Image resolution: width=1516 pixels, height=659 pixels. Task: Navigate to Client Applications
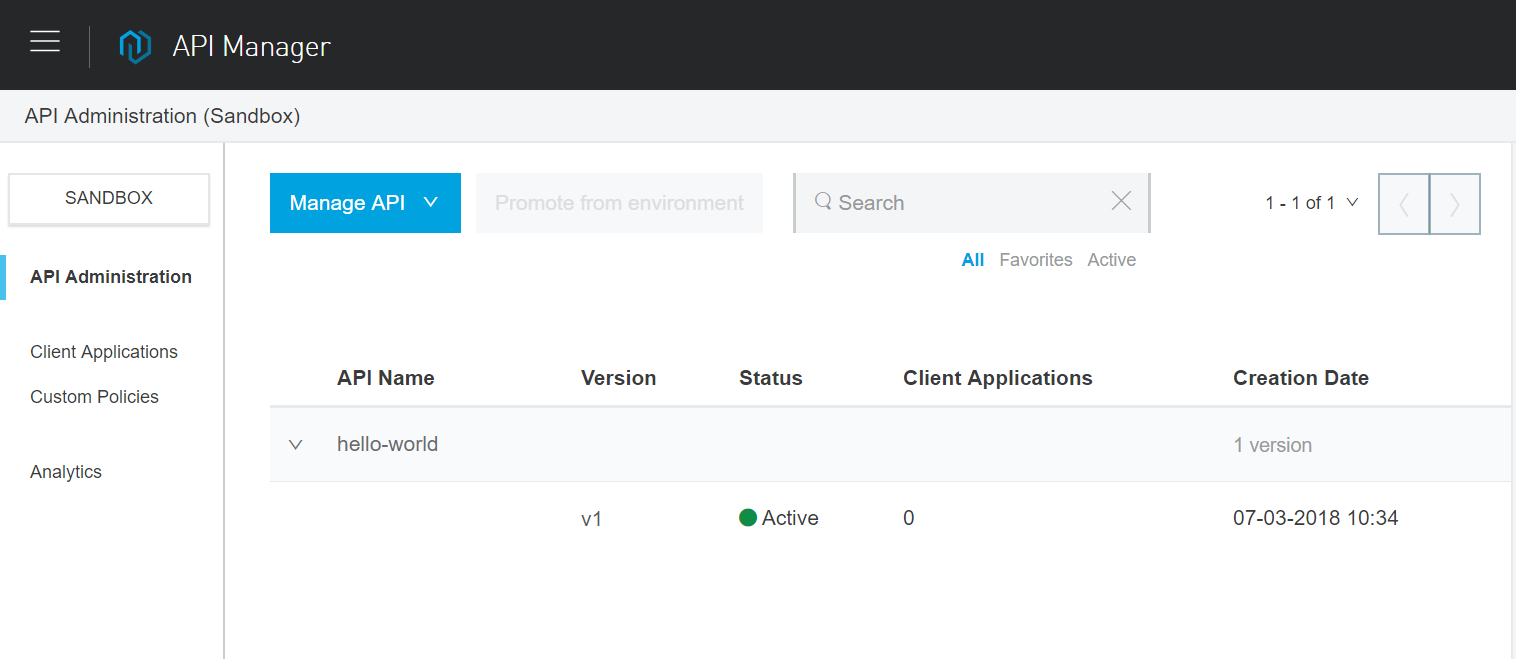point(103,351)
